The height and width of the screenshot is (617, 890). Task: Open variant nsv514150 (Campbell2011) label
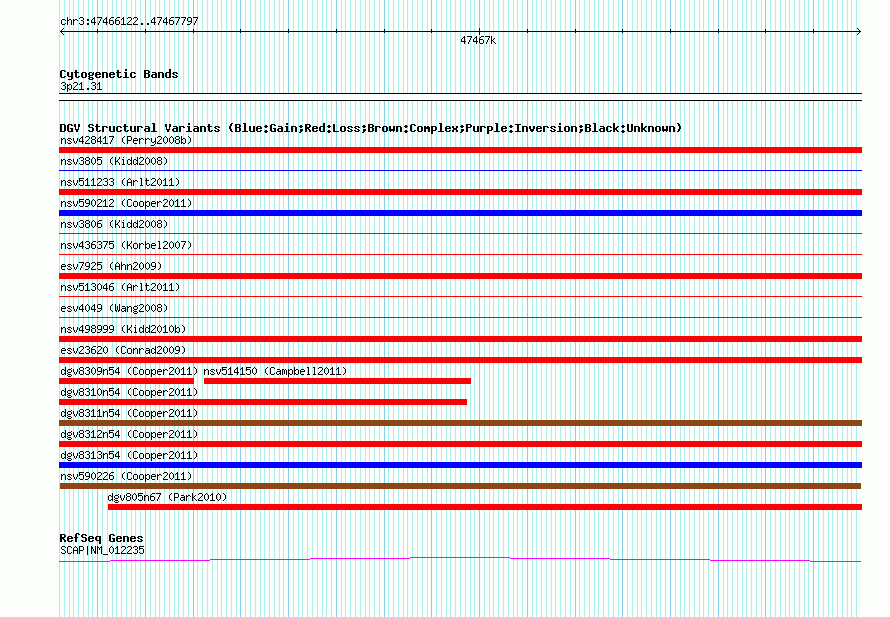[275, 371]
